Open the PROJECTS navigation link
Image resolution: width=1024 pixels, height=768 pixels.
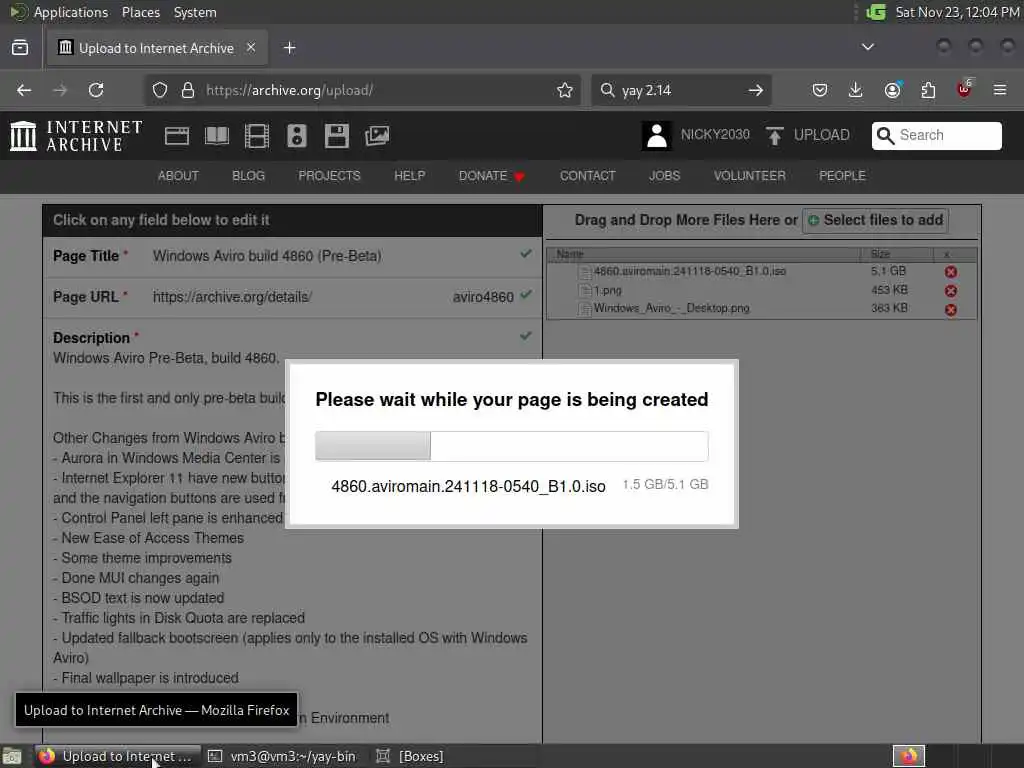pos(329,176)
